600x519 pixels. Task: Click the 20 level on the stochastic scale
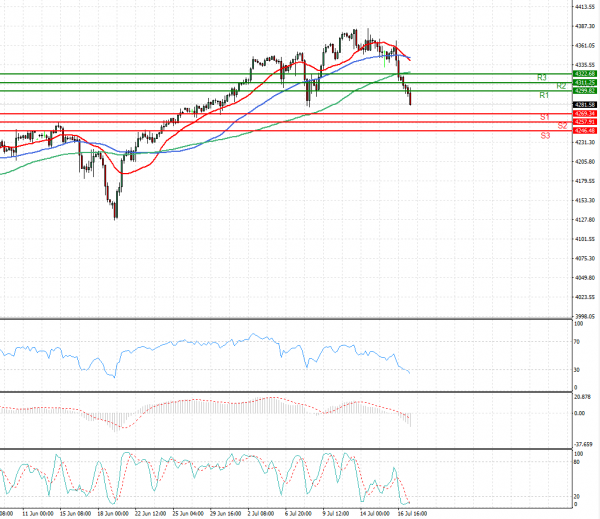point(577,497)
